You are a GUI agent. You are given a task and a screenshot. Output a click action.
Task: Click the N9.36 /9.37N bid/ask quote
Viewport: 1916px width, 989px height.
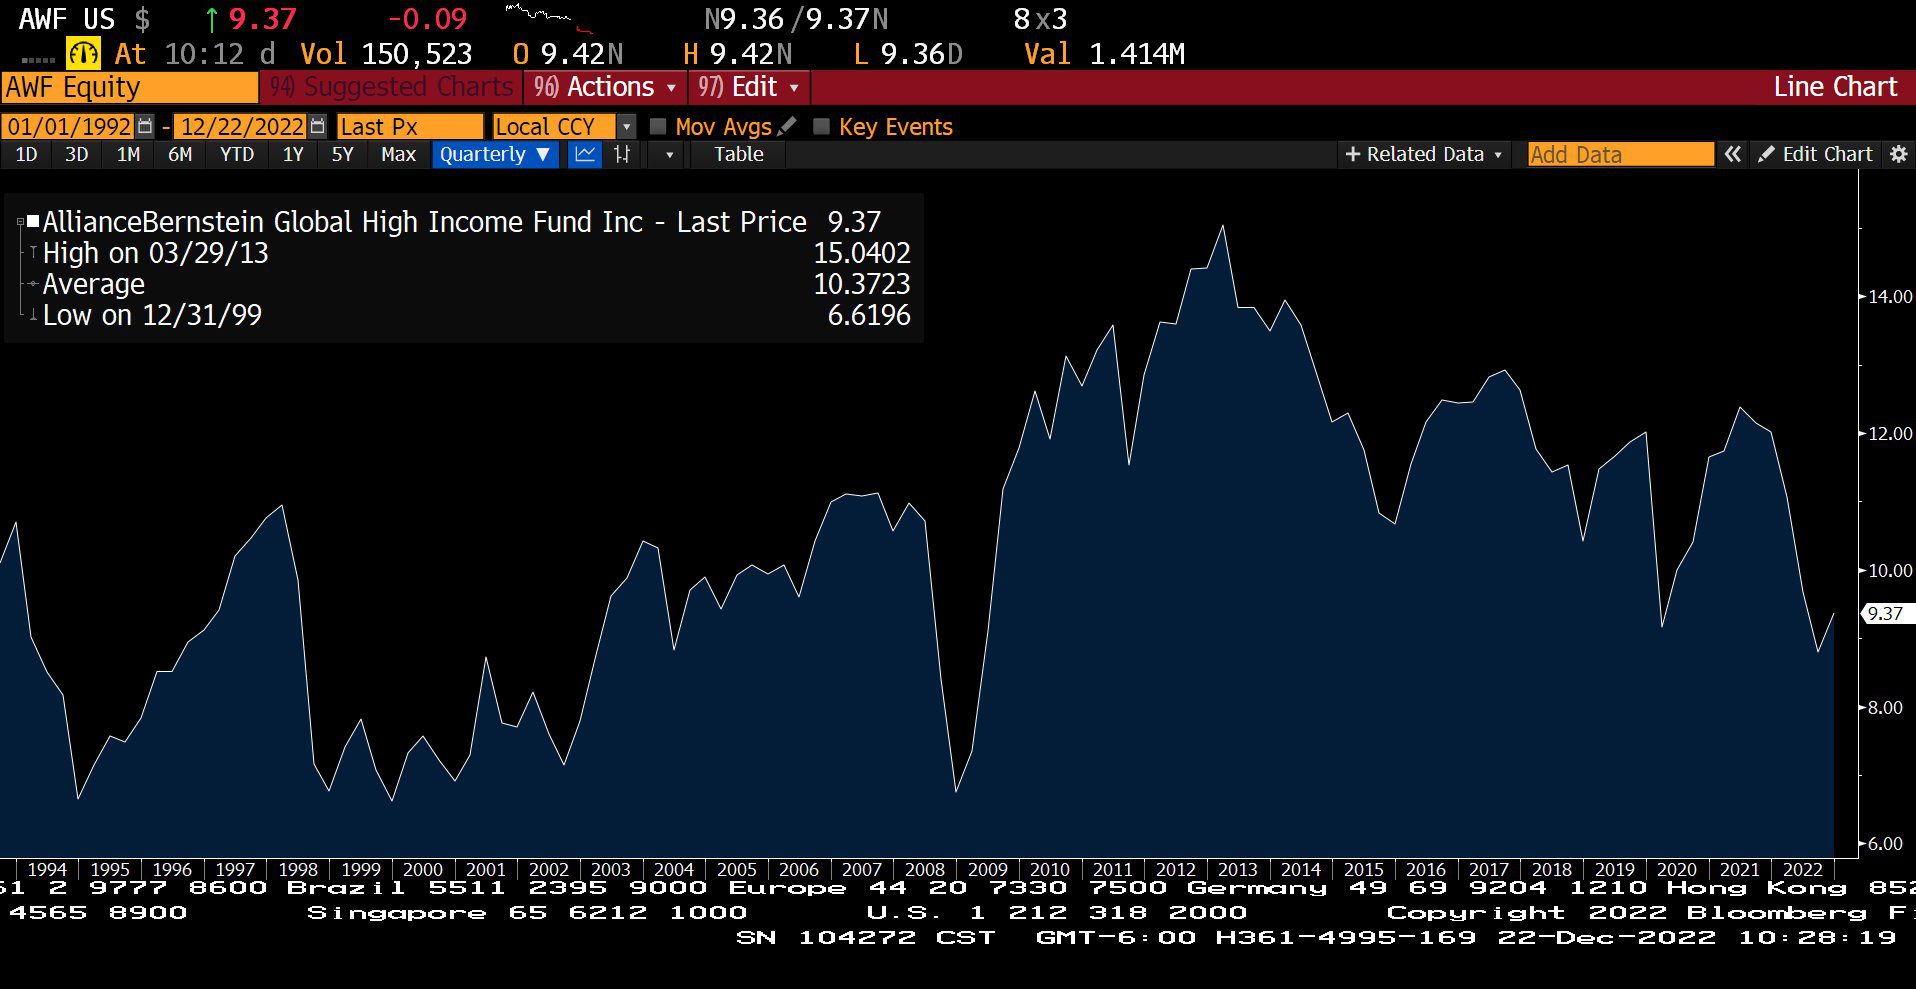click(x=796, y=18)
